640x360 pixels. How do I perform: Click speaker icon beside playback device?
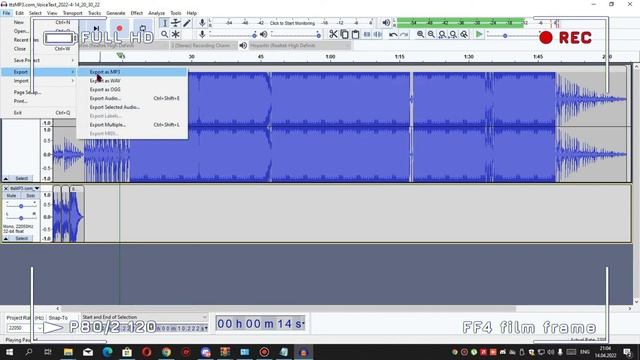(243, 45)
